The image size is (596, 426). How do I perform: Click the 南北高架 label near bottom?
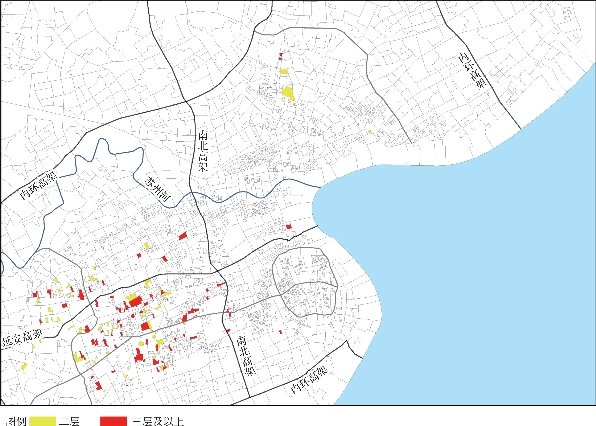coord(246,355)
